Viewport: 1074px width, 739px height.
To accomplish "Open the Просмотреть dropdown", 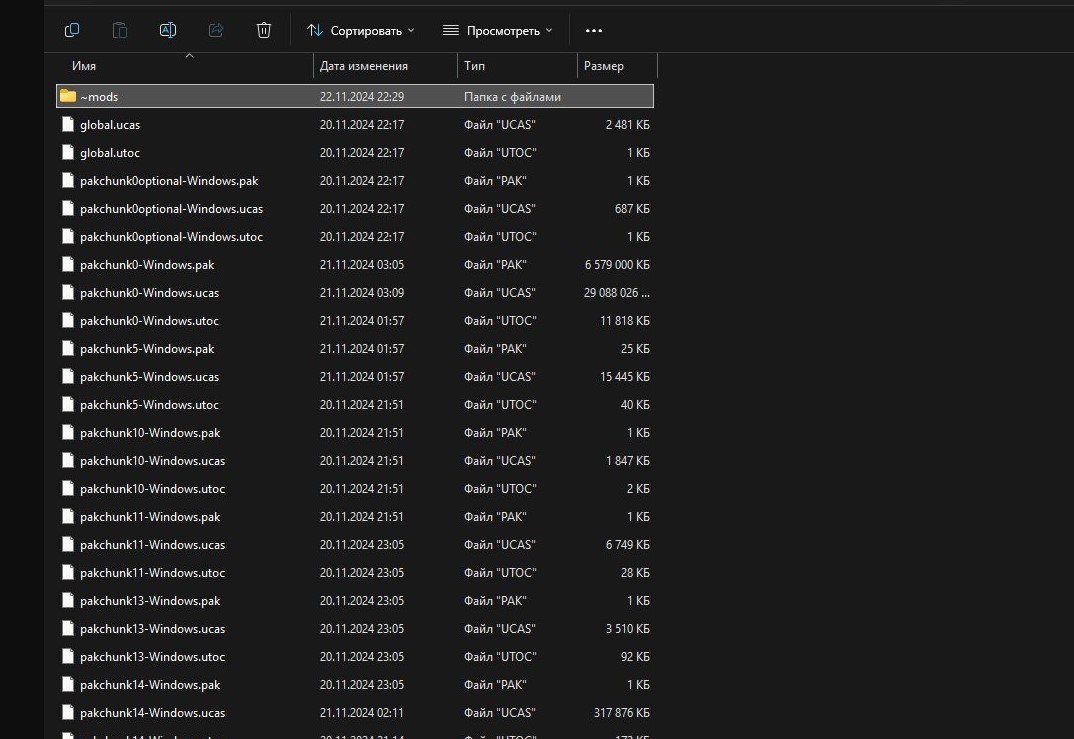I will click(x=497, y=30).
